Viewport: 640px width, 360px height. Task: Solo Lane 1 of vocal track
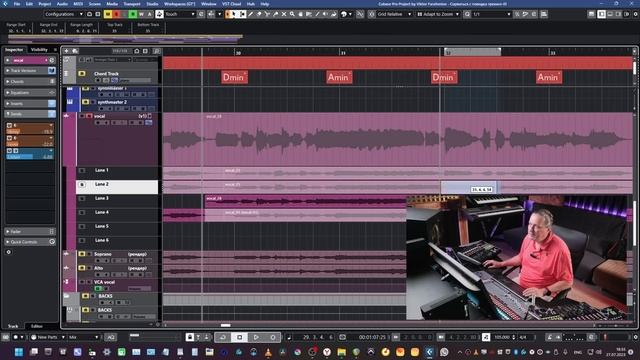tap(82, 171)
